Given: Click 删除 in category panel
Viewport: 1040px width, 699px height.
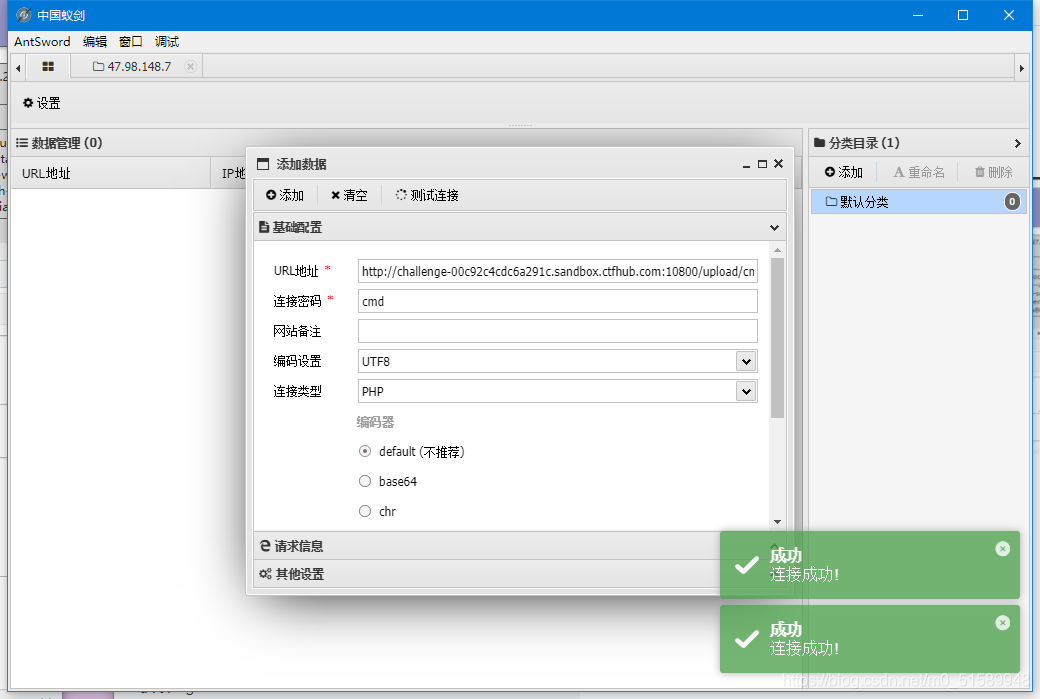Looking at the screenshot, I should pyautogui.click(x=994, y=172).
